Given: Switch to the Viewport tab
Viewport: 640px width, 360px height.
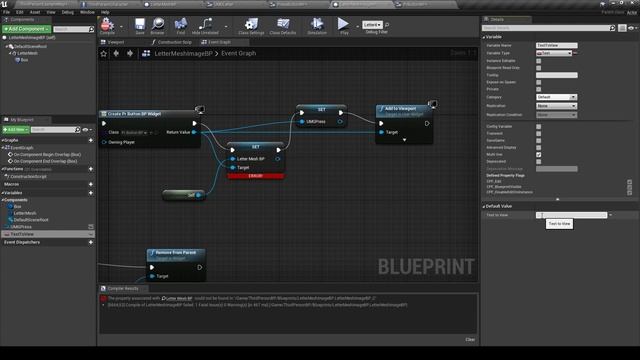Looking at the screenshot, I should (116, 42).
